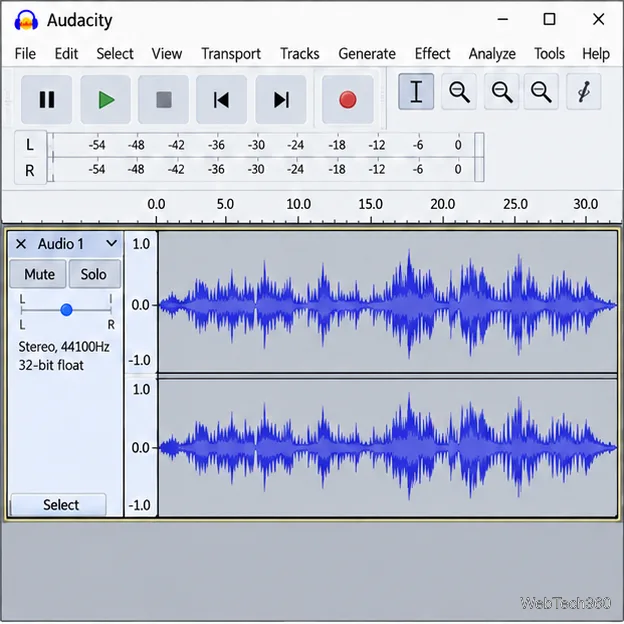Click timeline ruler at 20.0 seconds
The width and height of the screenshot is (624, 624).
click(x=443, y=205)
